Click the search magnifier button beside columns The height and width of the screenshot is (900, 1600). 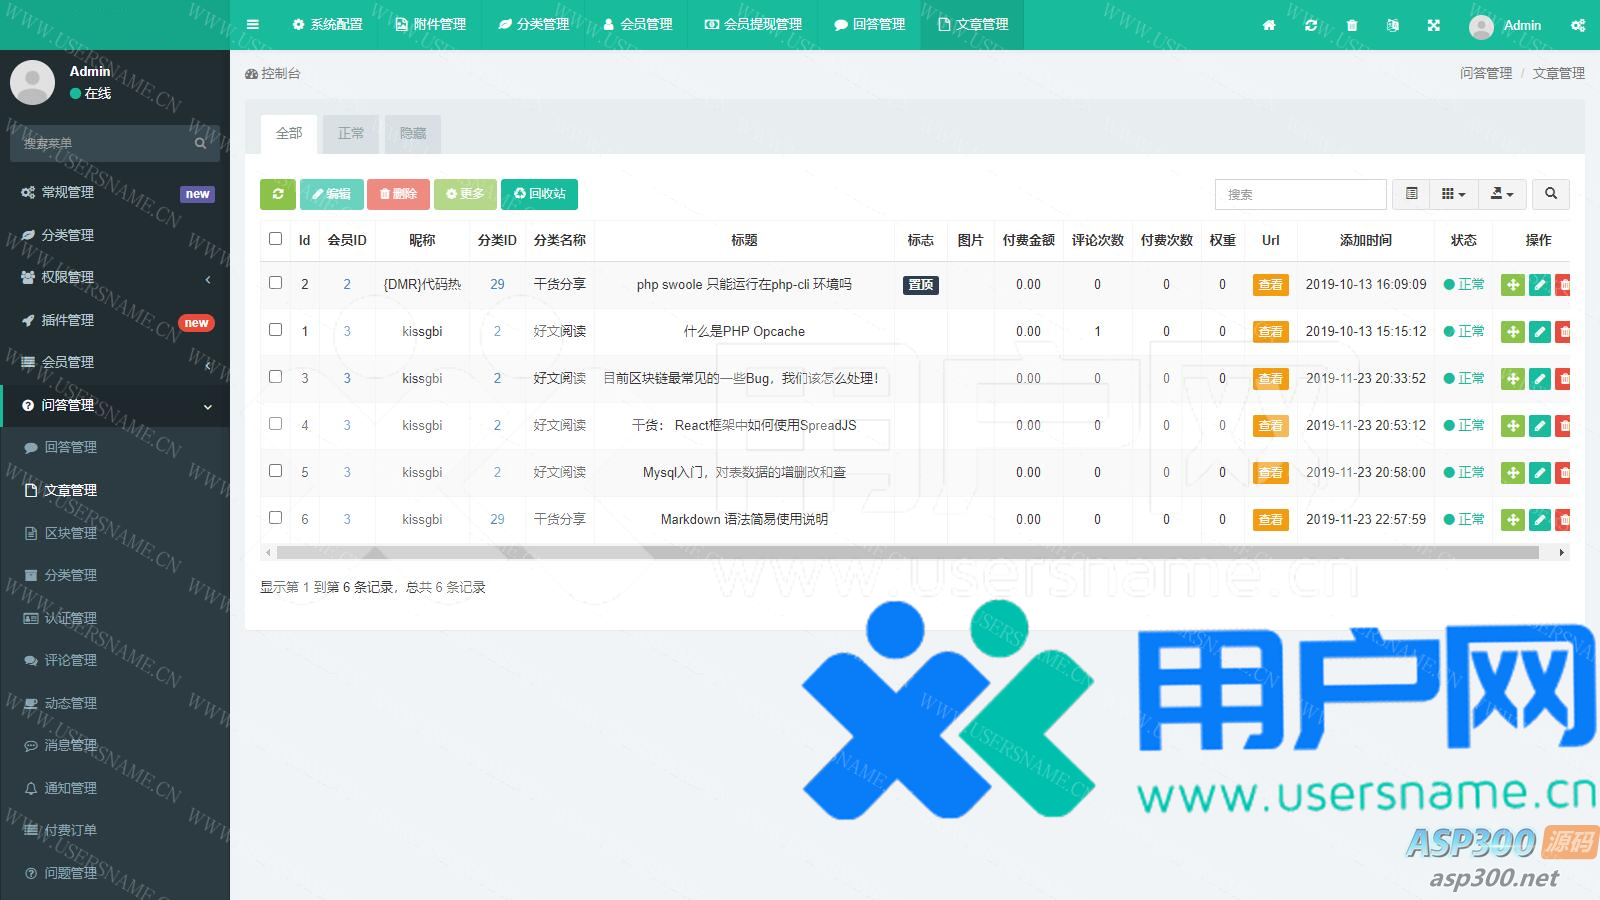point(1551,194)
